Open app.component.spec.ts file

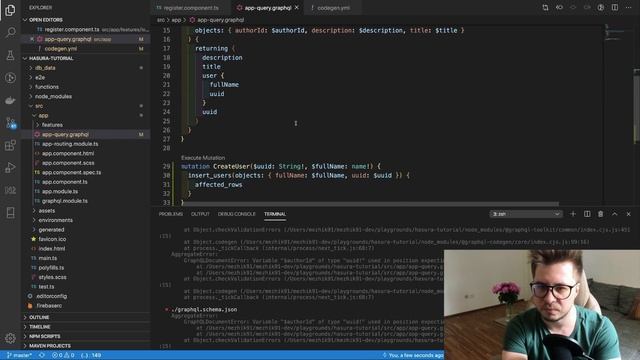71,172
